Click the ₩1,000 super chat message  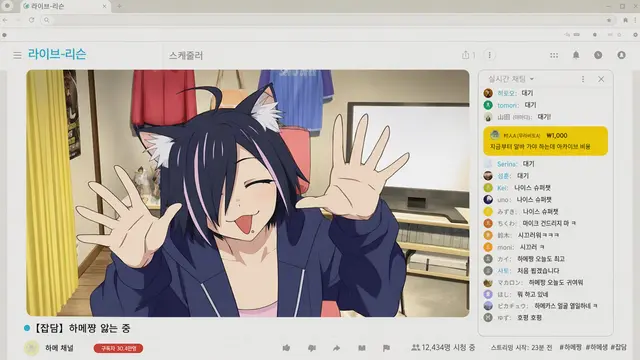545,141
